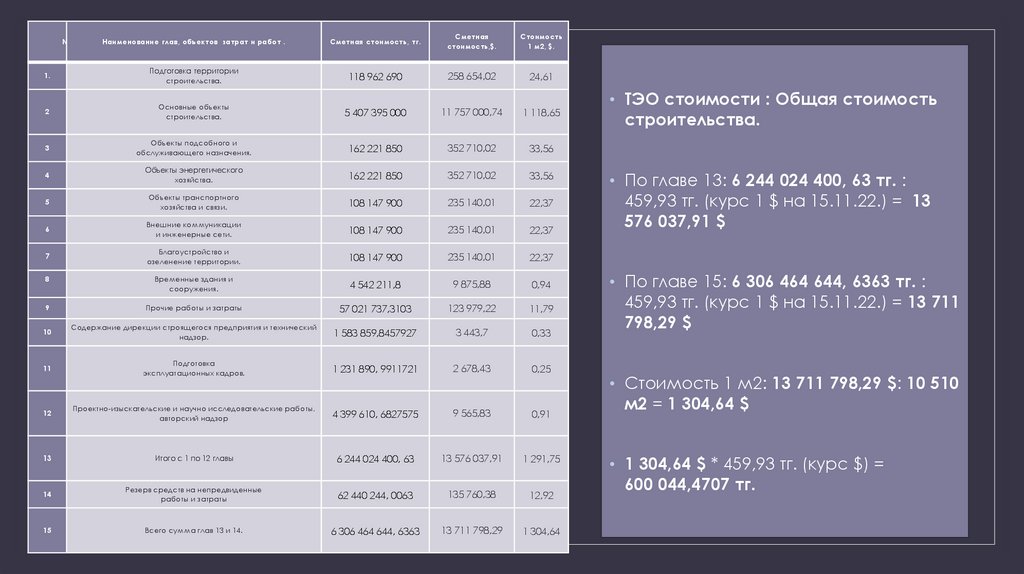Select the 'Основные объекты строительства' cell
This screenshot has width=1024, height=574.
pos(193,112)
